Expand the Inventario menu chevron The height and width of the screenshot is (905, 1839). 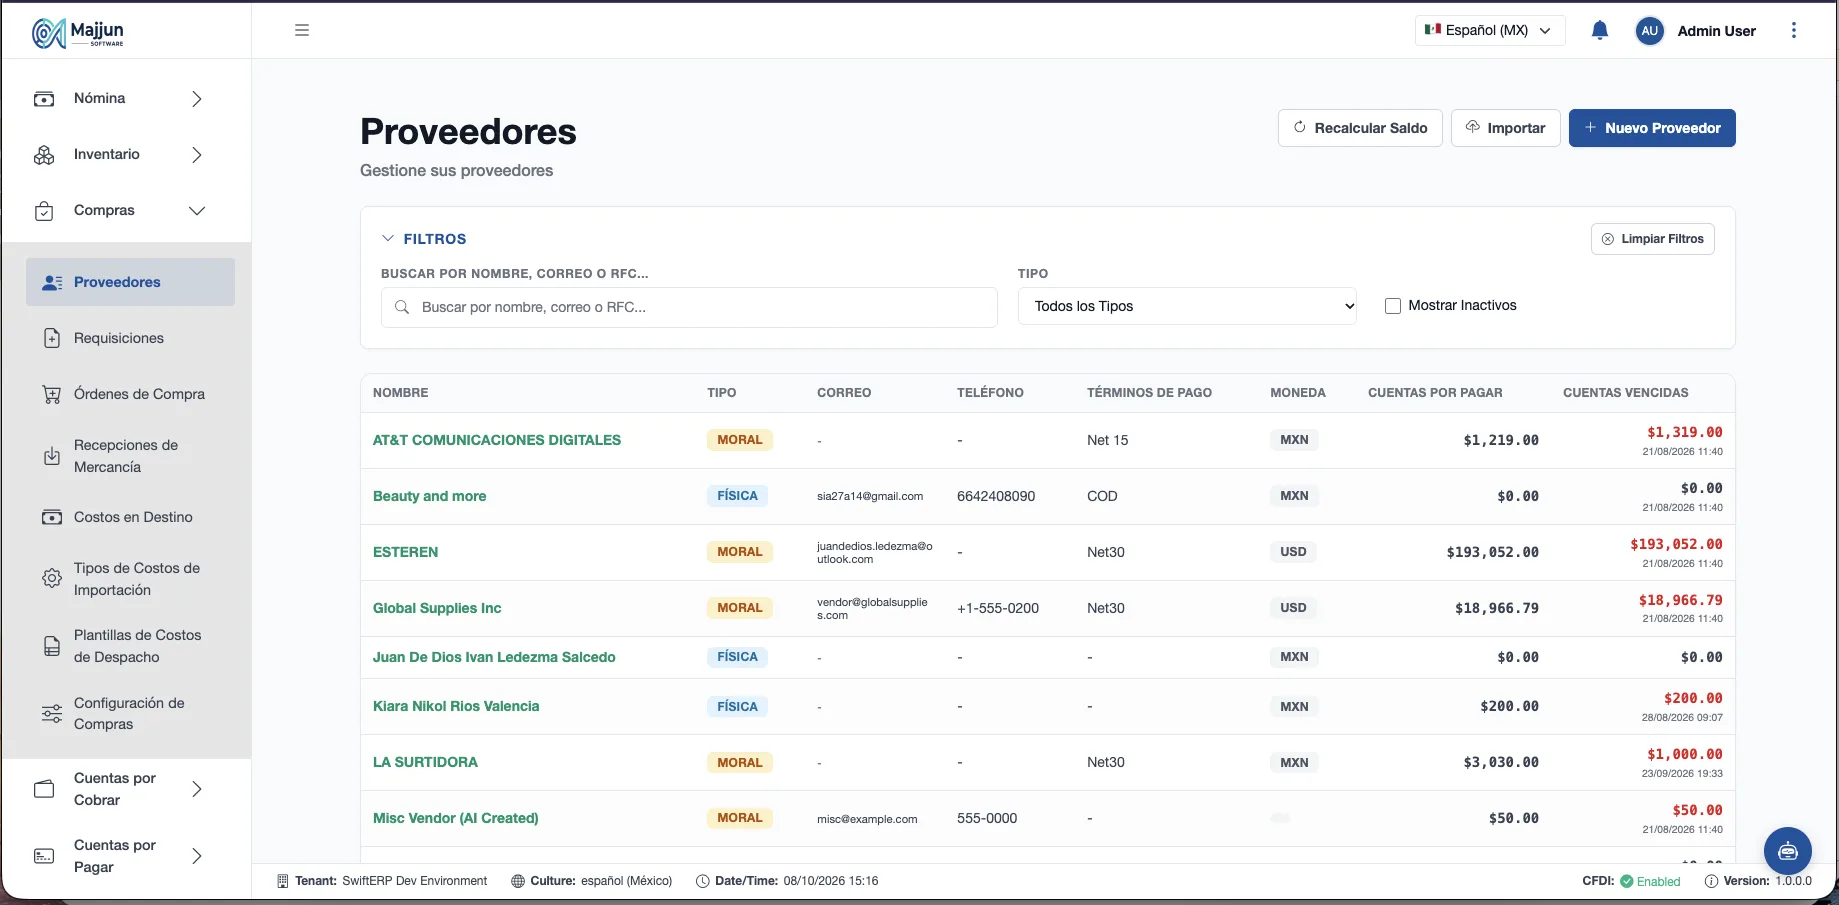pos(197,155)
